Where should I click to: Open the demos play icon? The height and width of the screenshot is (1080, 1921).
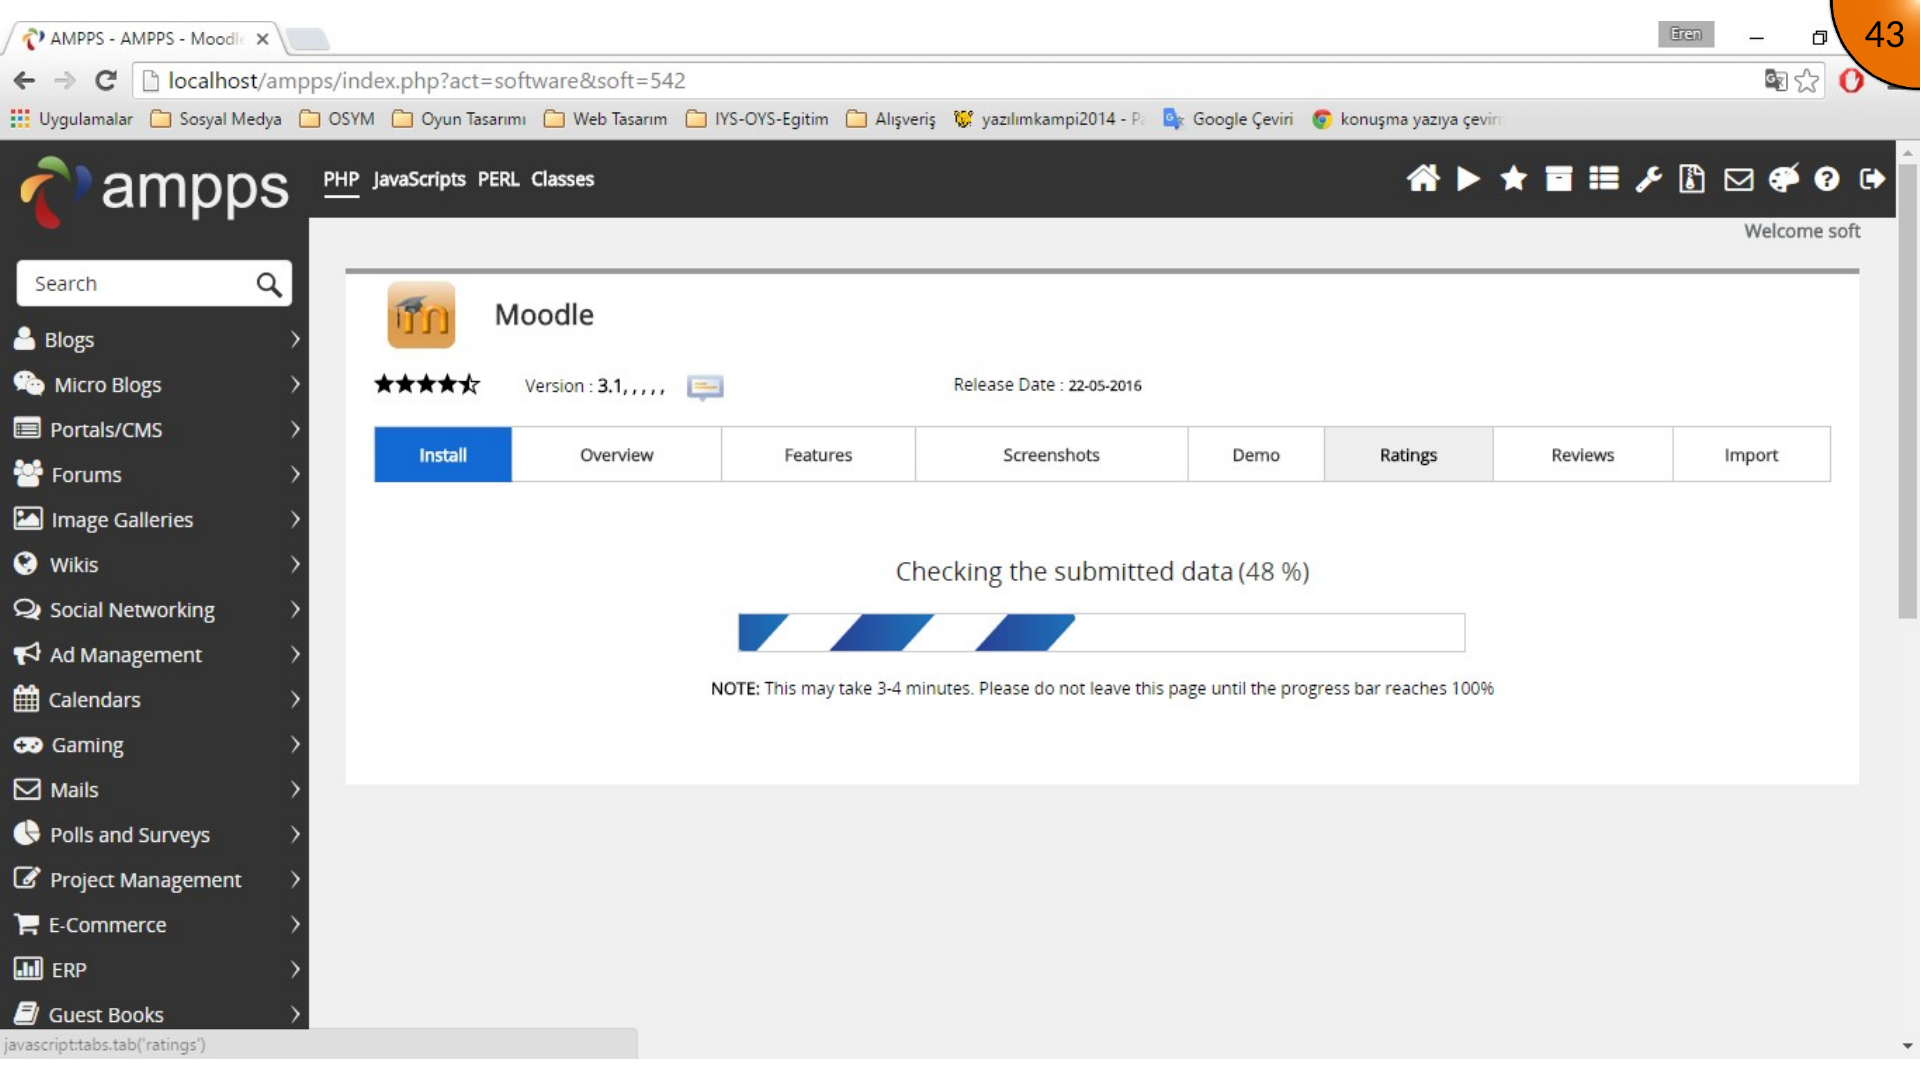pos(1468,179)
